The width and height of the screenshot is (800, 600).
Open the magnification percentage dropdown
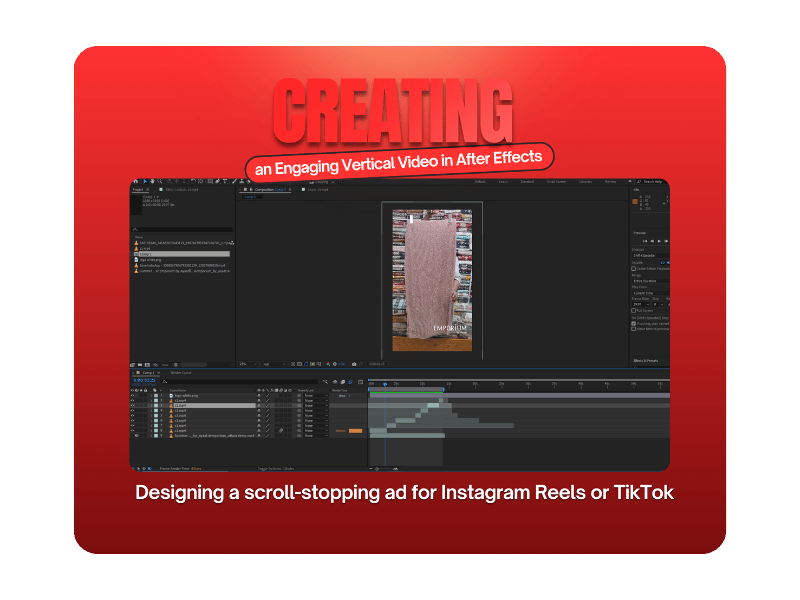(249, 363)
